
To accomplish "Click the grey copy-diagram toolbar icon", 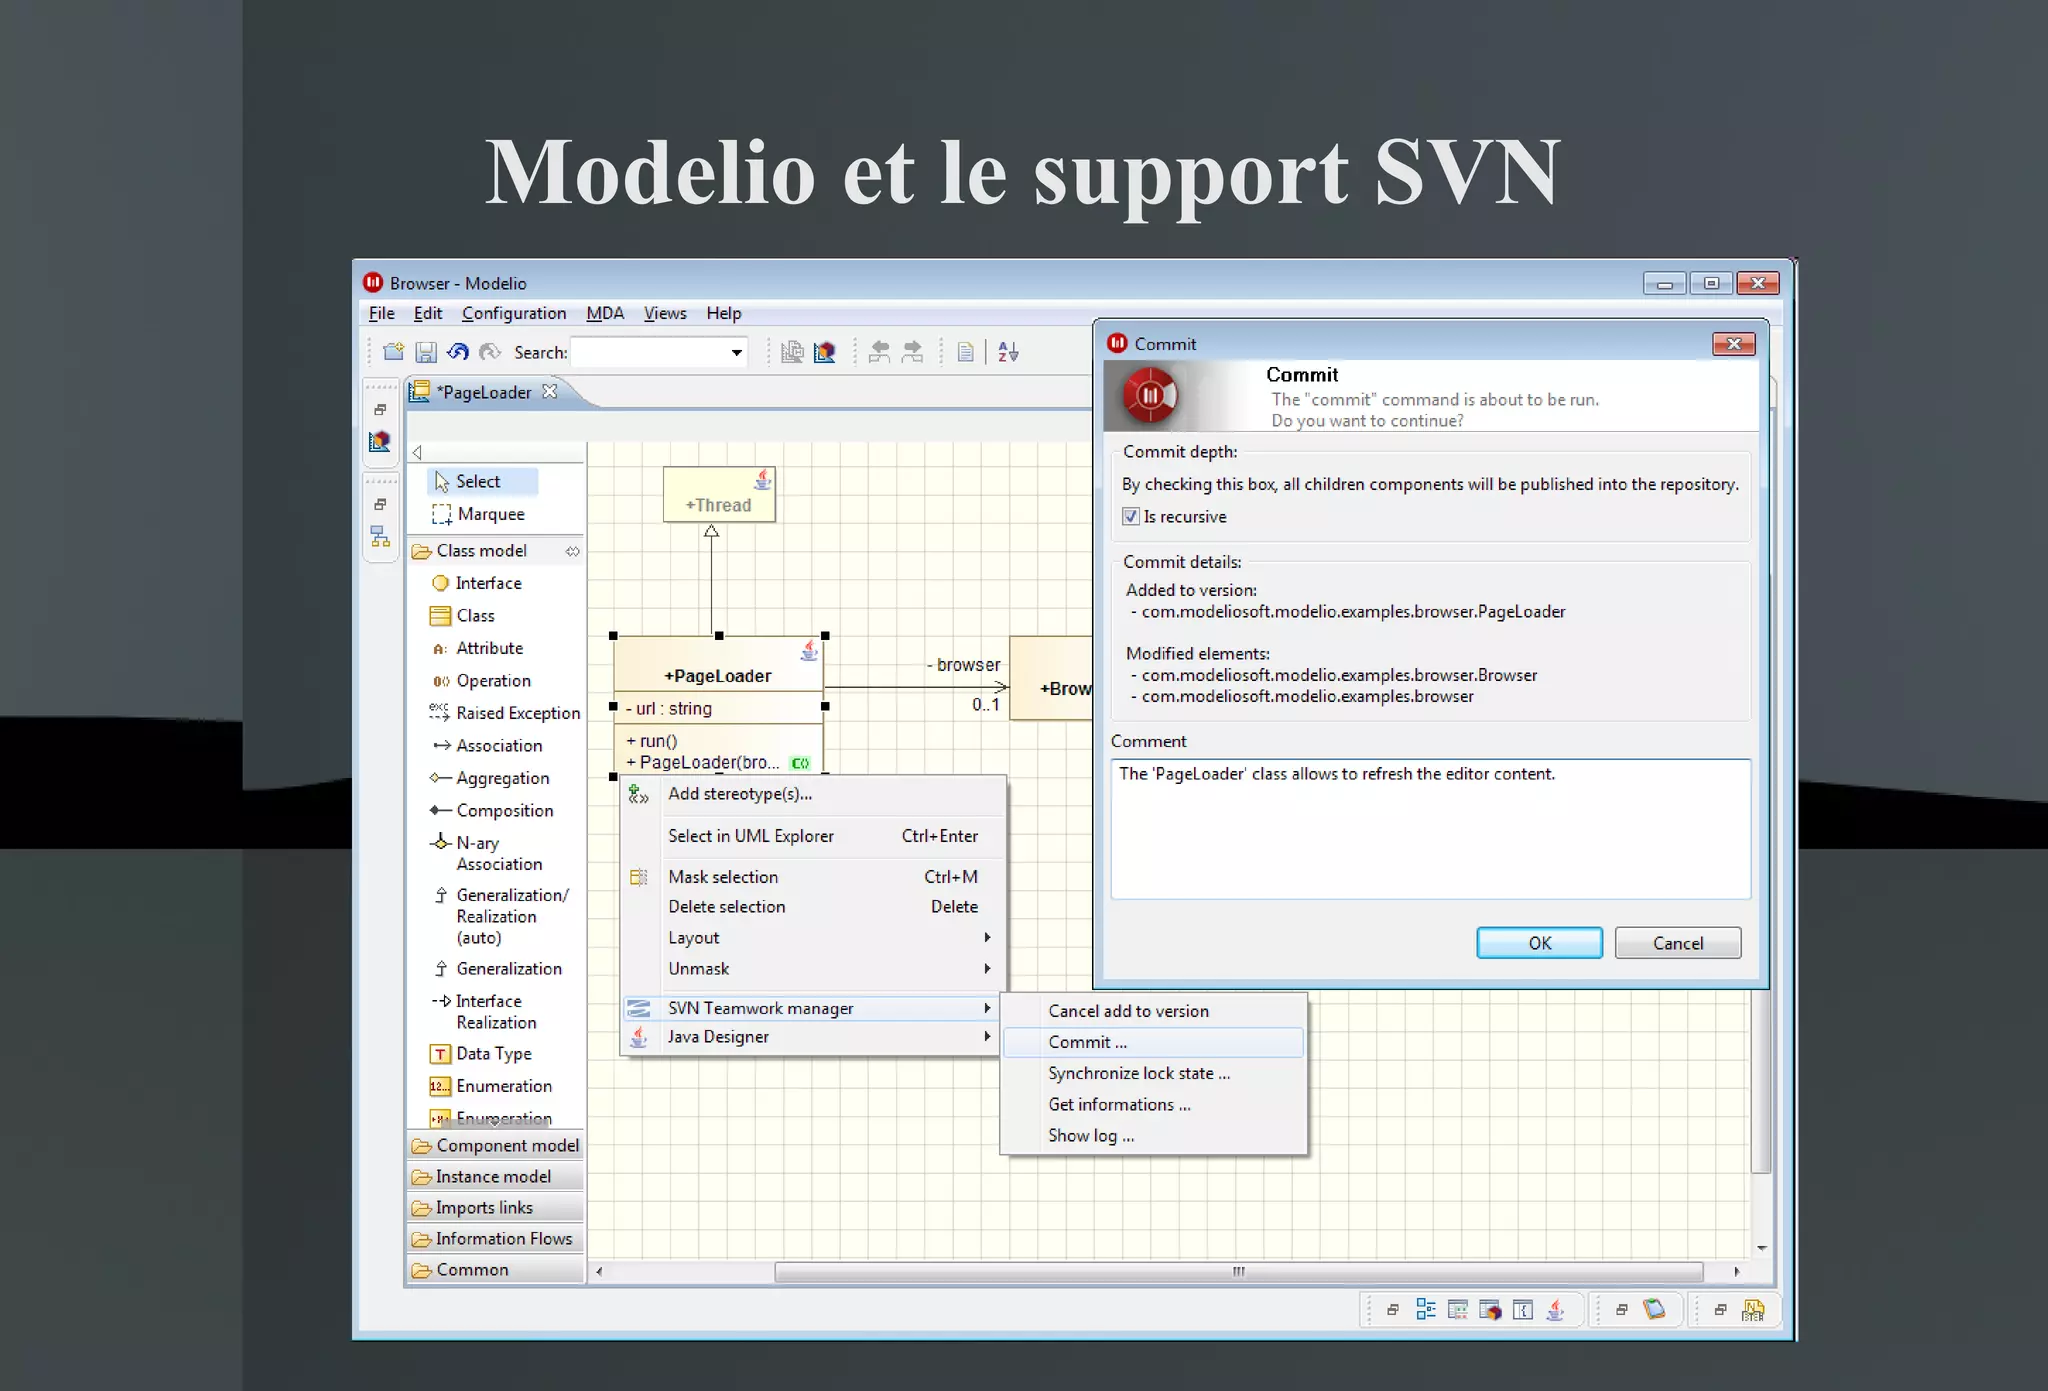I will [x=792, y=352].
